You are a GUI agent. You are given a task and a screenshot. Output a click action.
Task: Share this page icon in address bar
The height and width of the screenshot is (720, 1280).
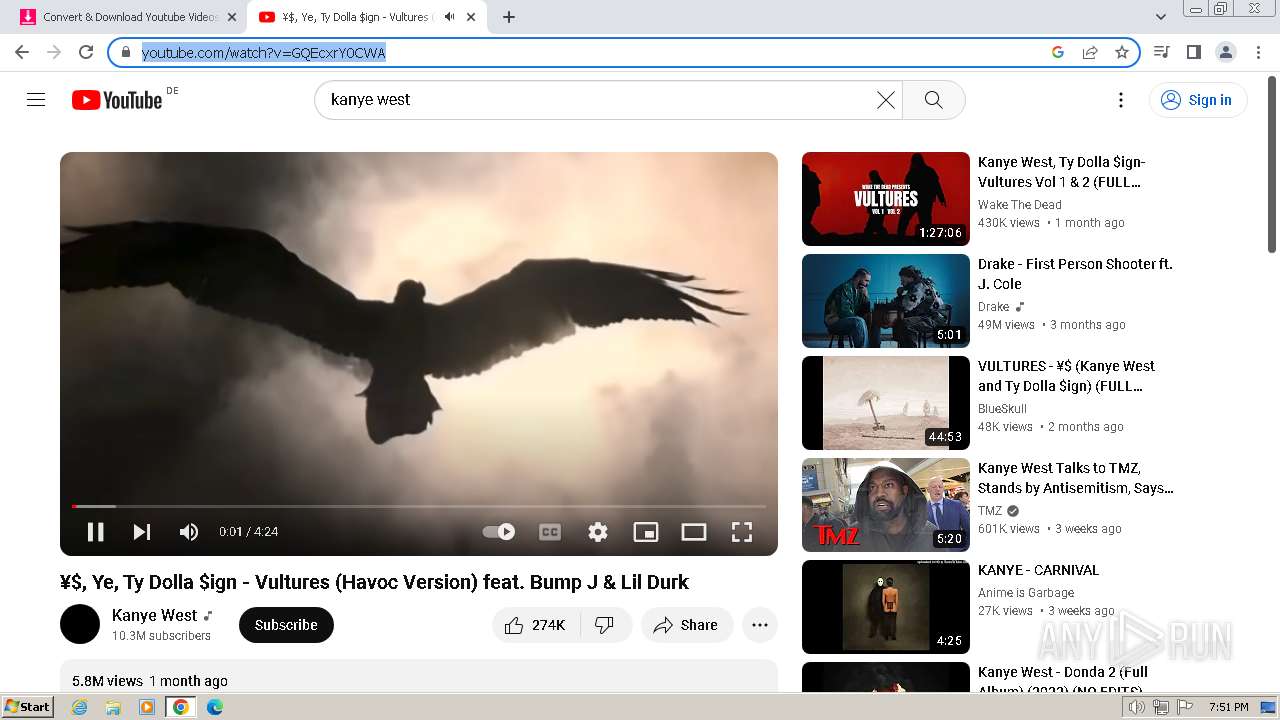coord(1090,52)
